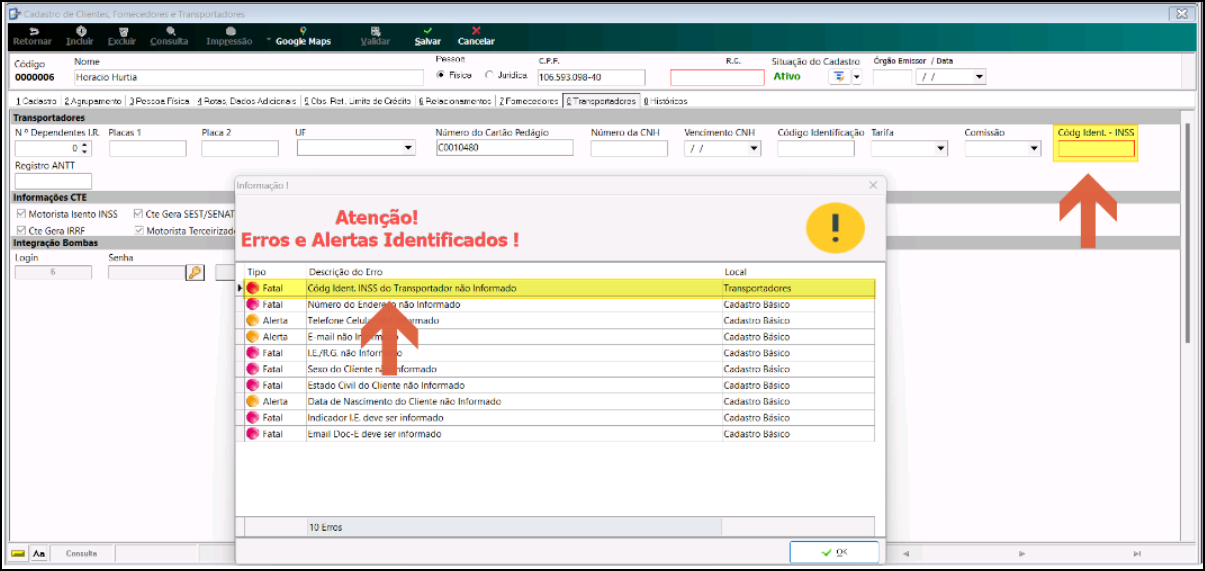Click the key icon next to Senha
The image size is (1205, 571).
[195, 272]
